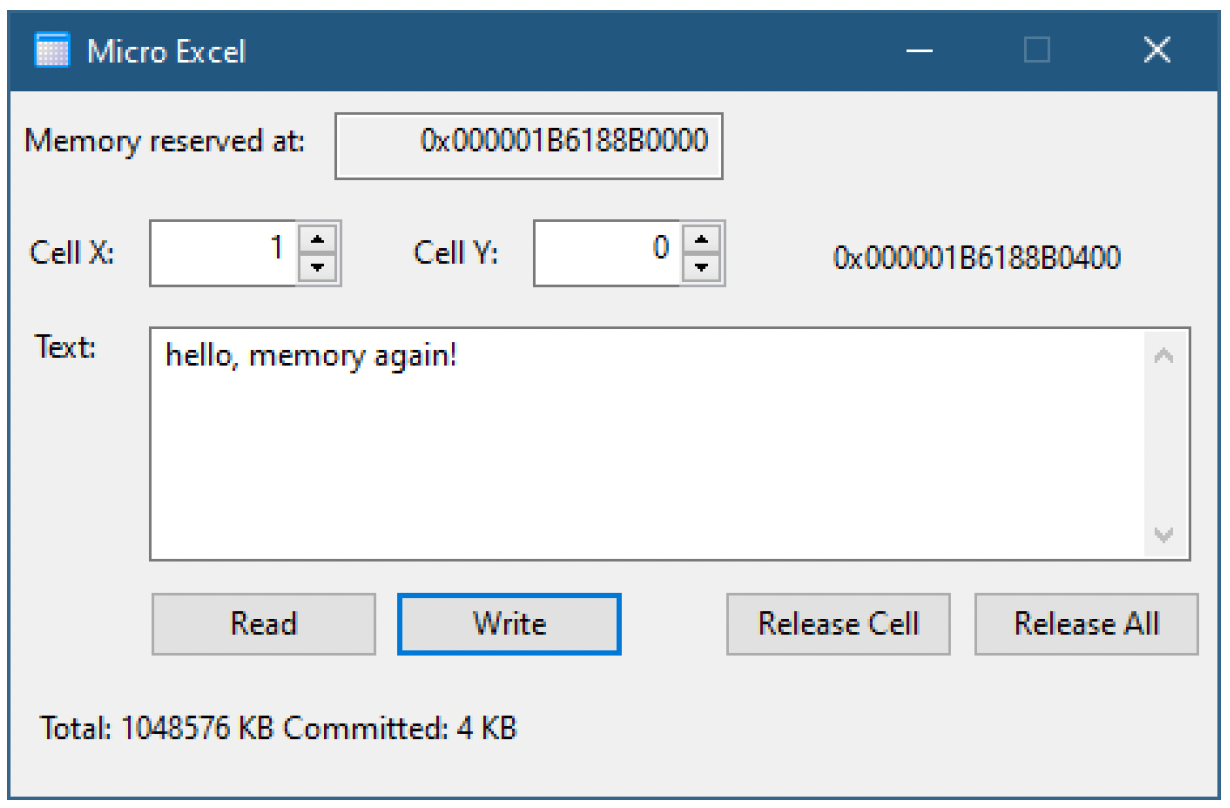Click inside the Text multiline box
The height and width of the screenshot is (808, 1230).
point(646,443)
